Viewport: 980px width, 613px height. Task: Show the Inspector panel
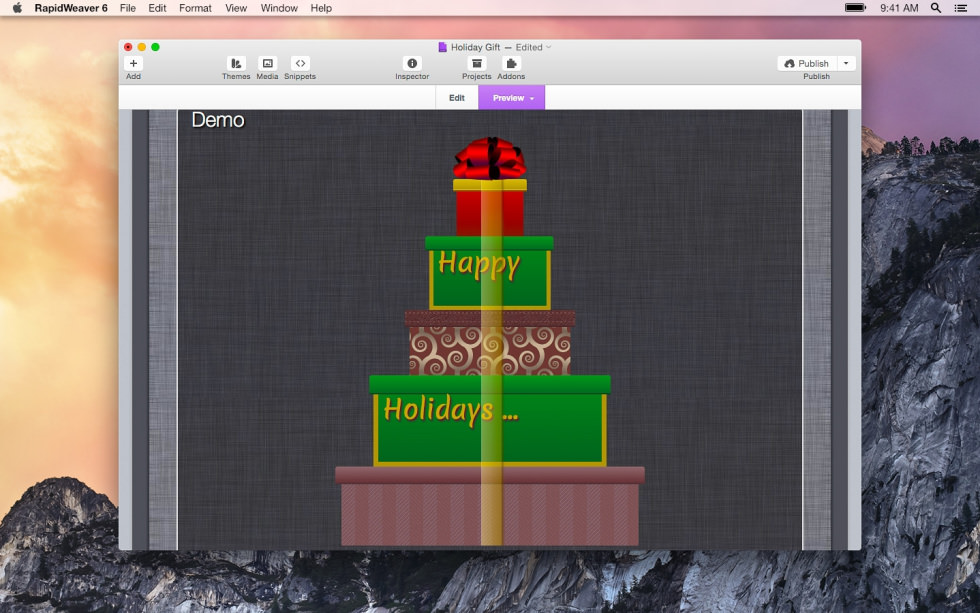tap(412, 63)
